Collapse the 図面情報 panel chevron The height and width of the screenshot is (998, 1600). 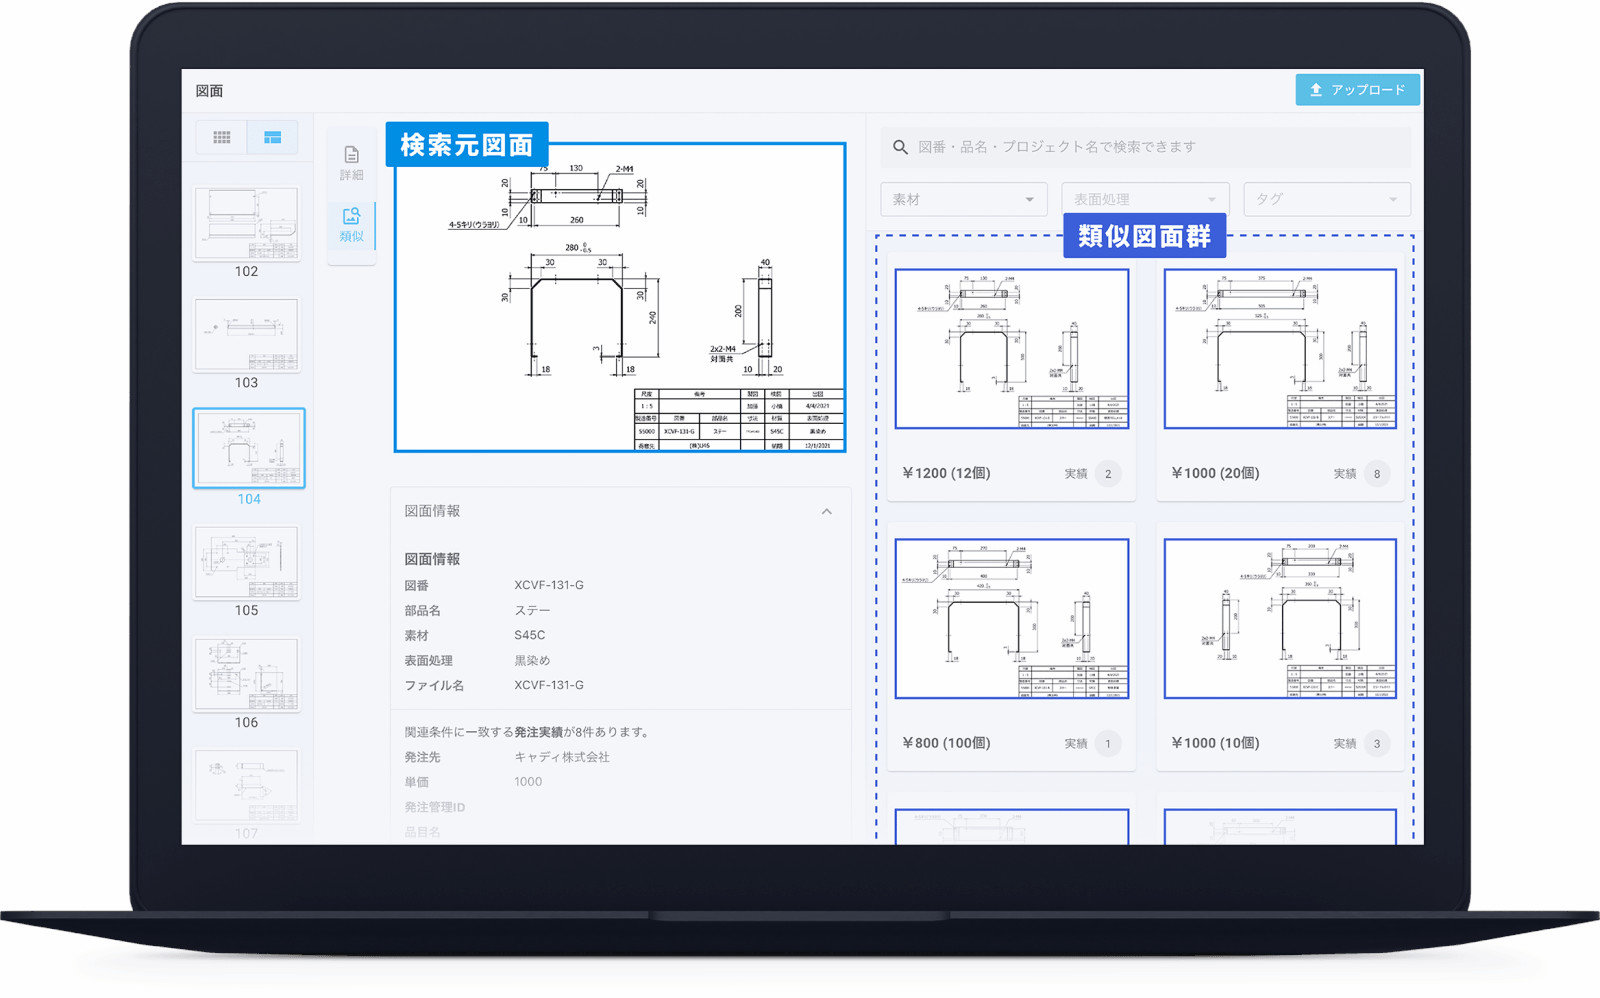tap(826, 511)
